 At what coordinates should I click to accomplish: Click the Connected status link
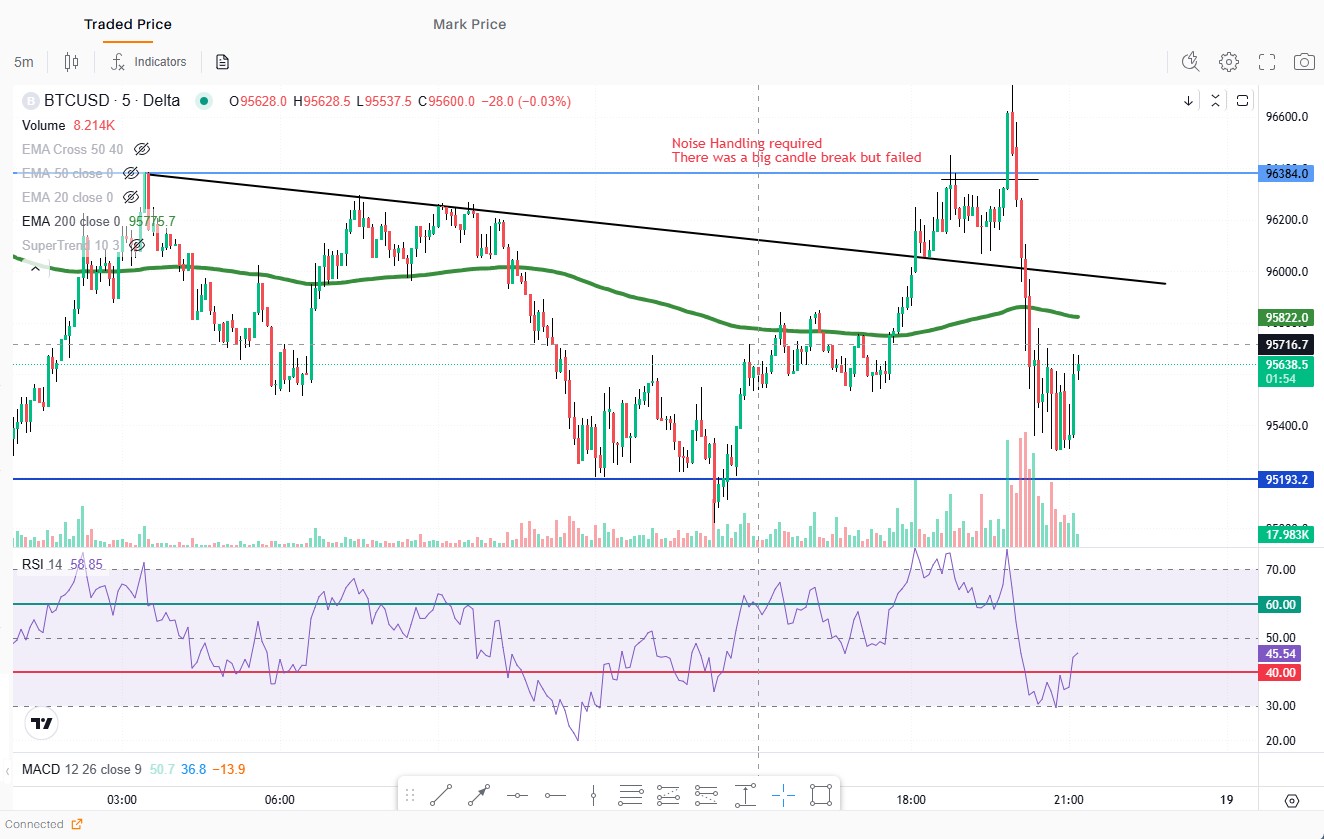[x=42, y=824]
